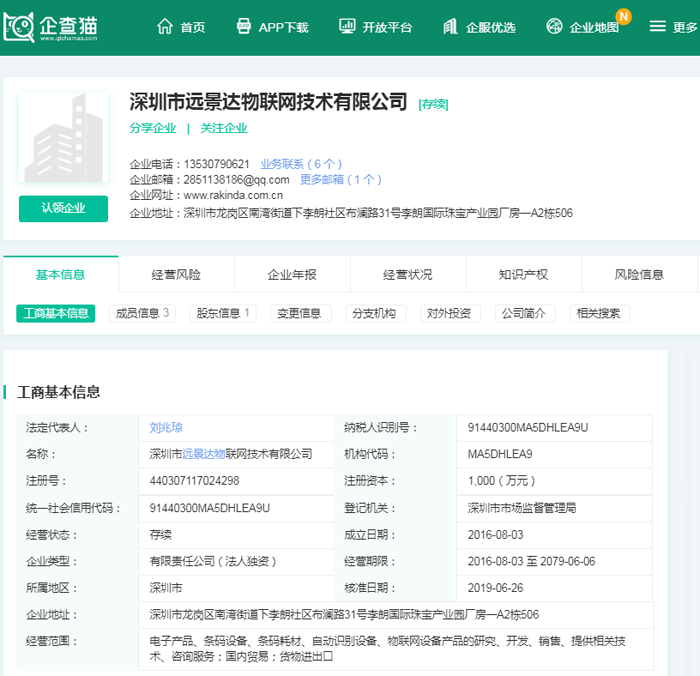The width and height of the screenshot is (700, 676).
Task: Click the APP下载 download icon
Action: (243, 27)
